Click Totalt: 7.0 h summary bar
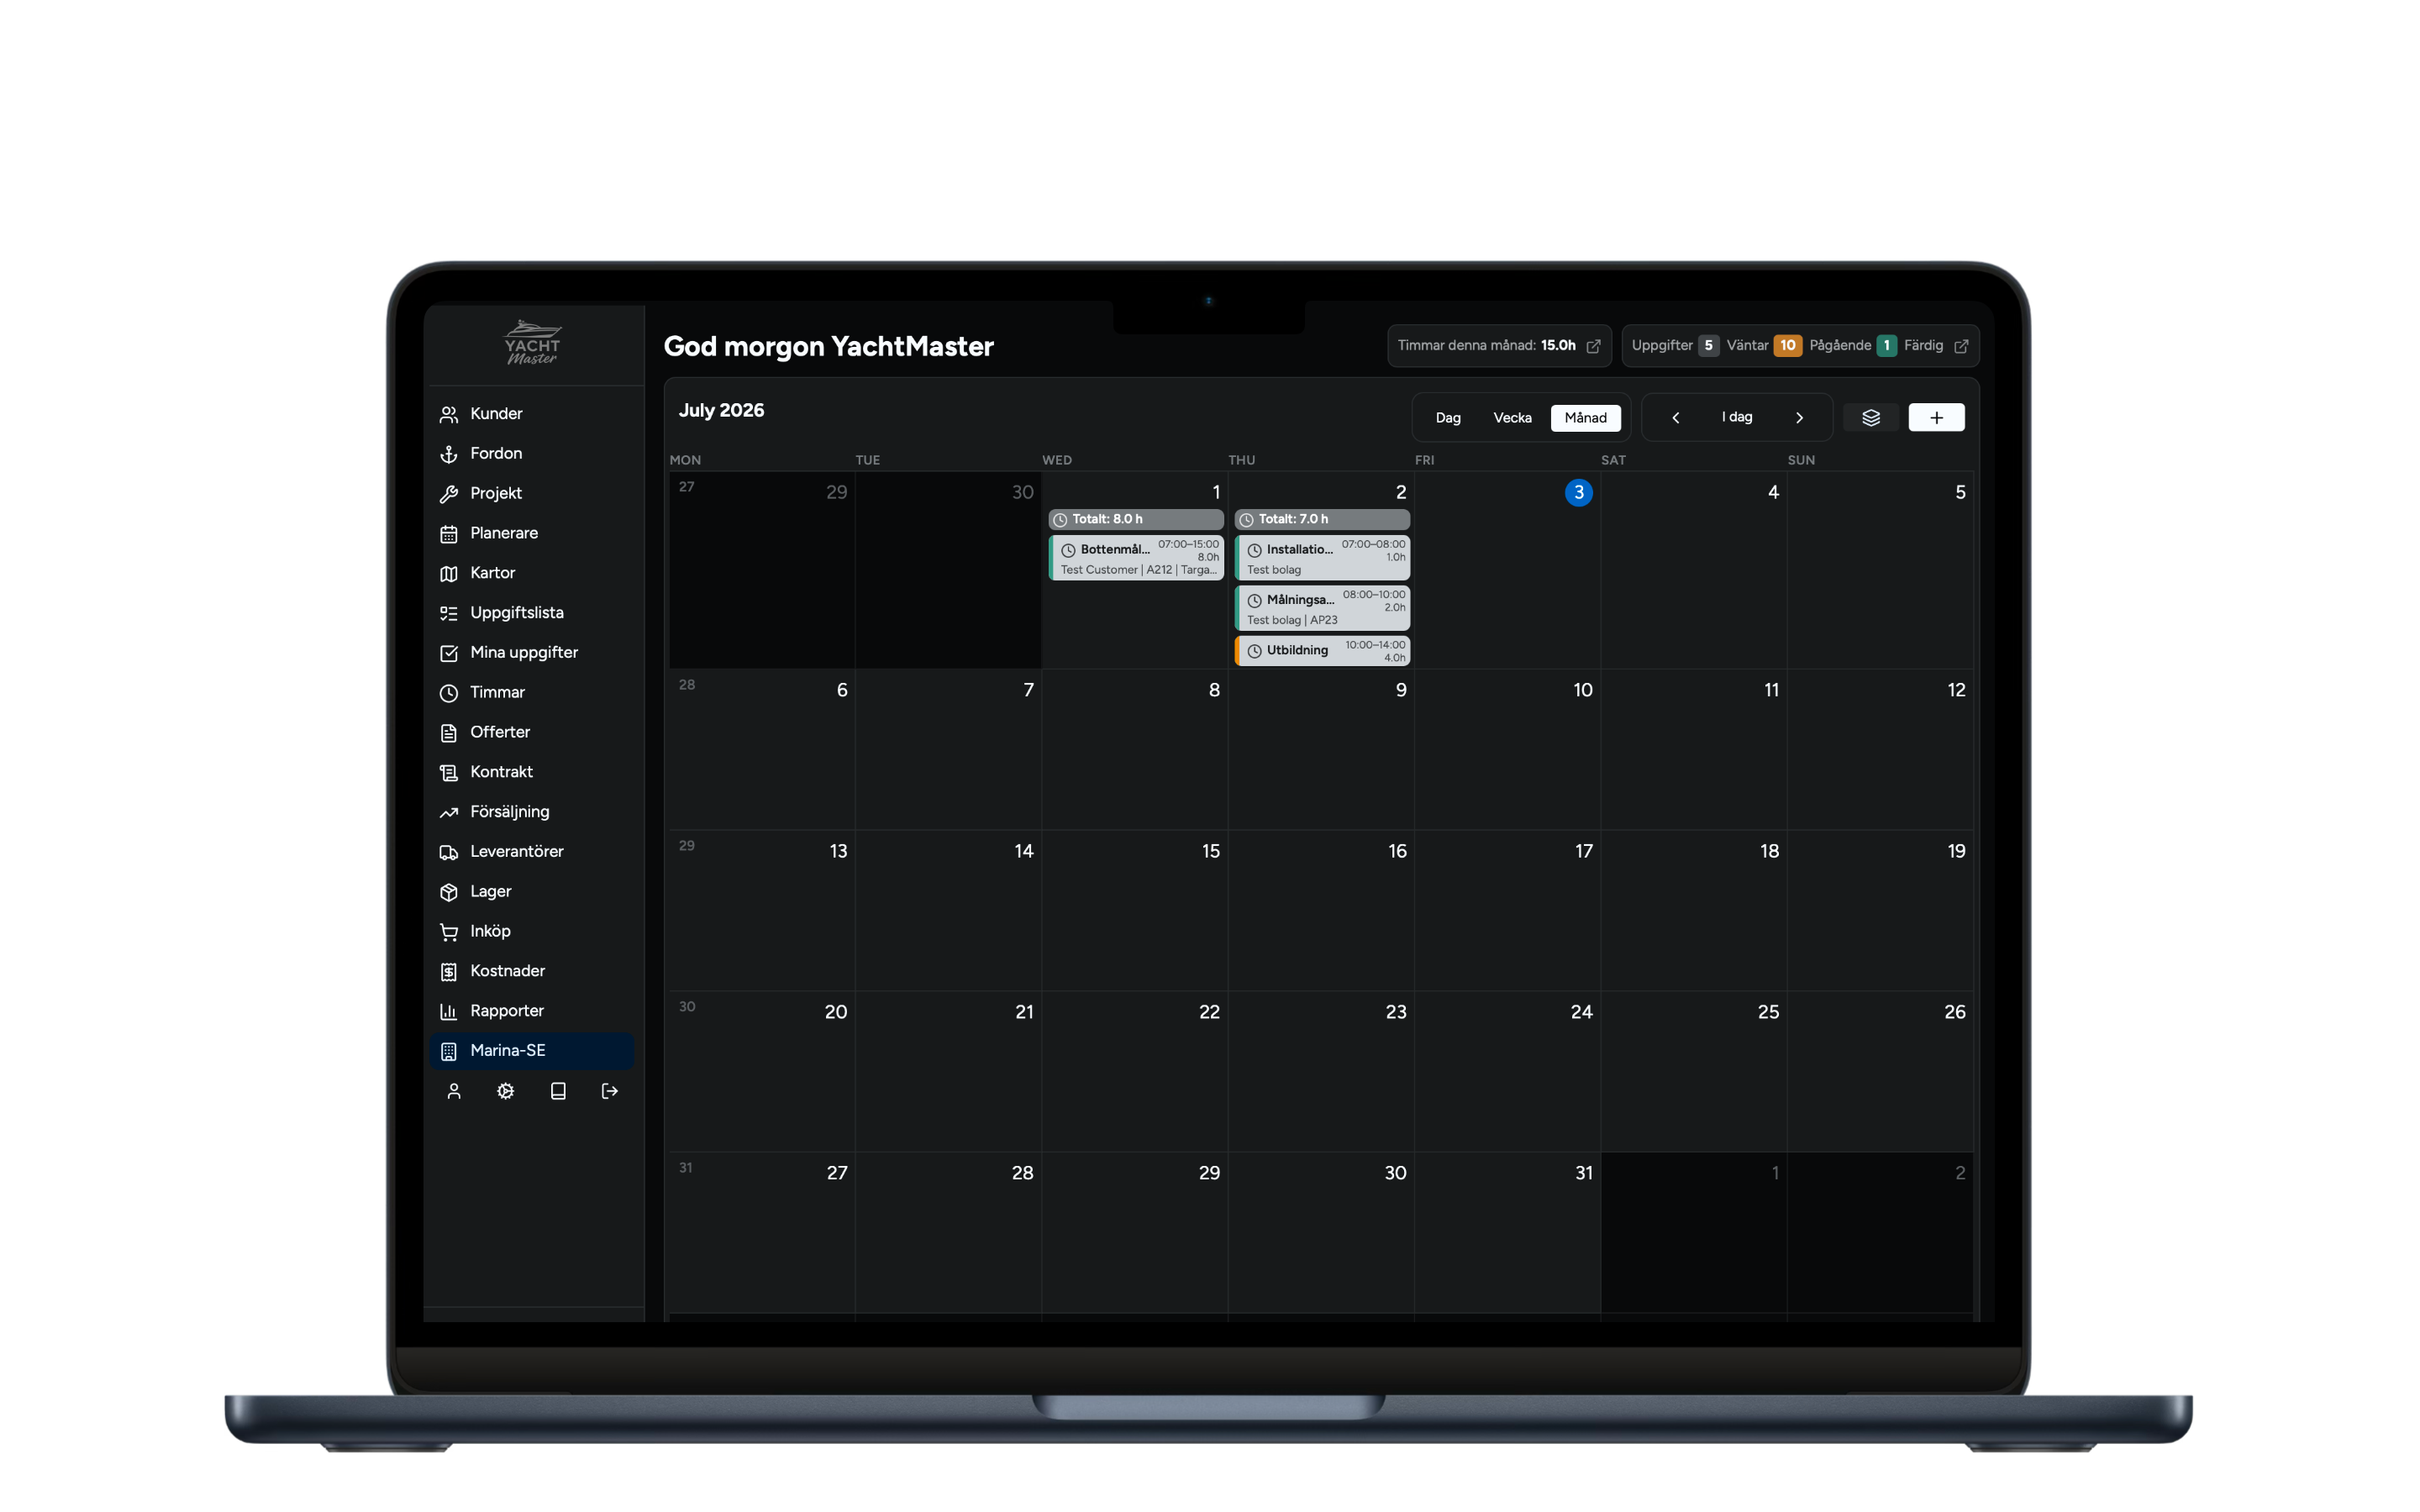Image resolution: width=2420 pixels, height=1512 pixels. 1322,519
